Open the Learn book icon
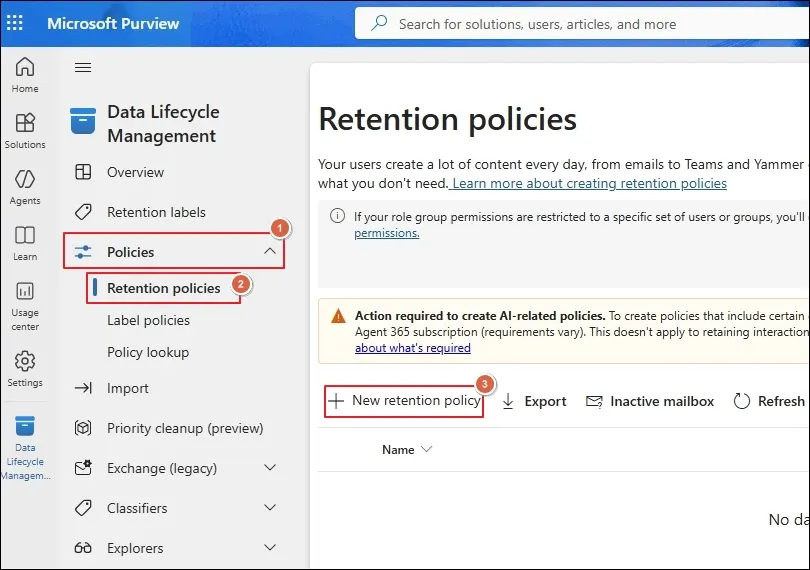 tap(25, 235)
